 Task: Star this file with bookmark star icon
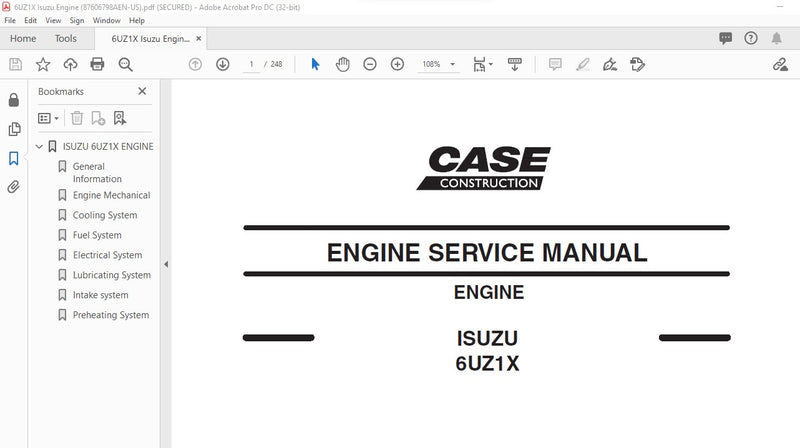43,64
